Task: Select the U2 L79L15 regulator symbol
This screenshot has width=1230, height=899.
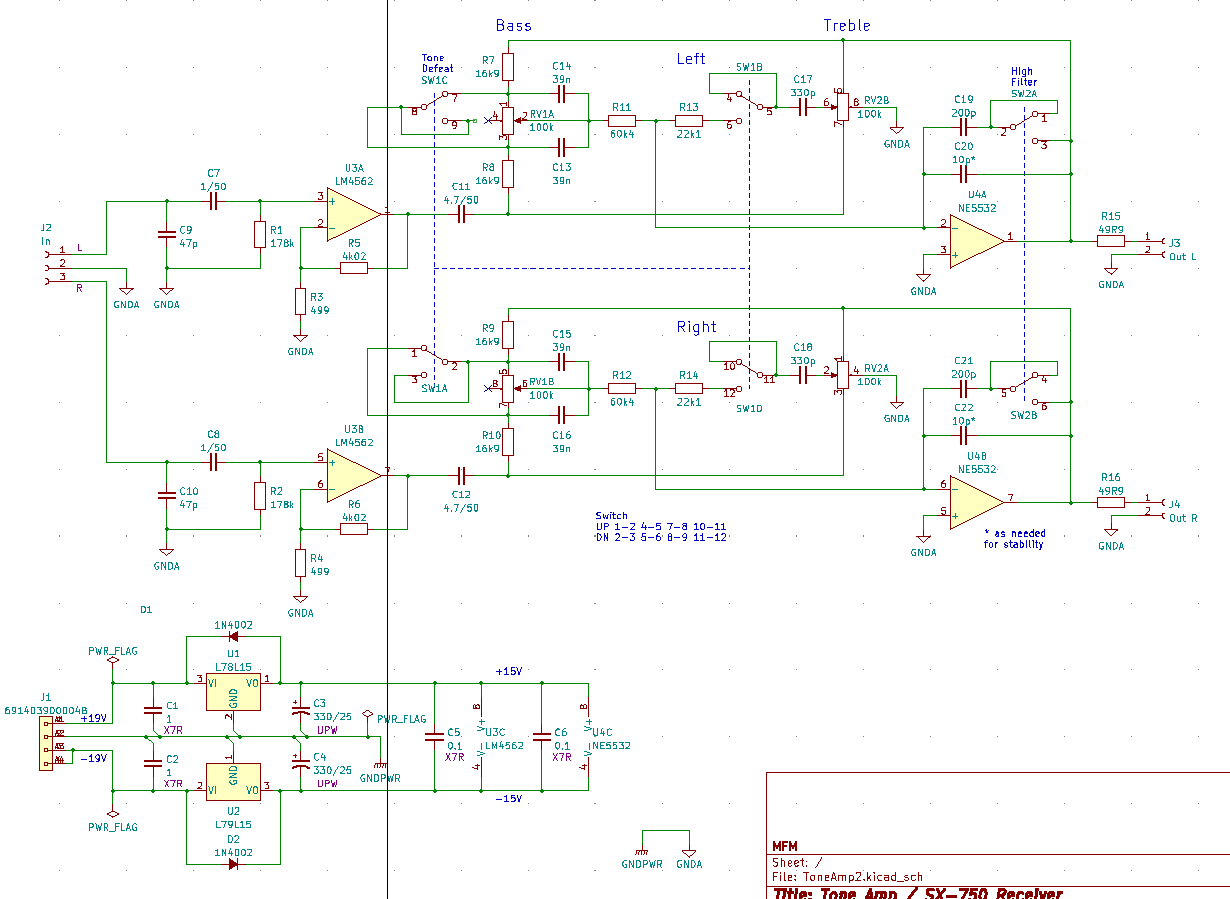Action: click(233, 781)
